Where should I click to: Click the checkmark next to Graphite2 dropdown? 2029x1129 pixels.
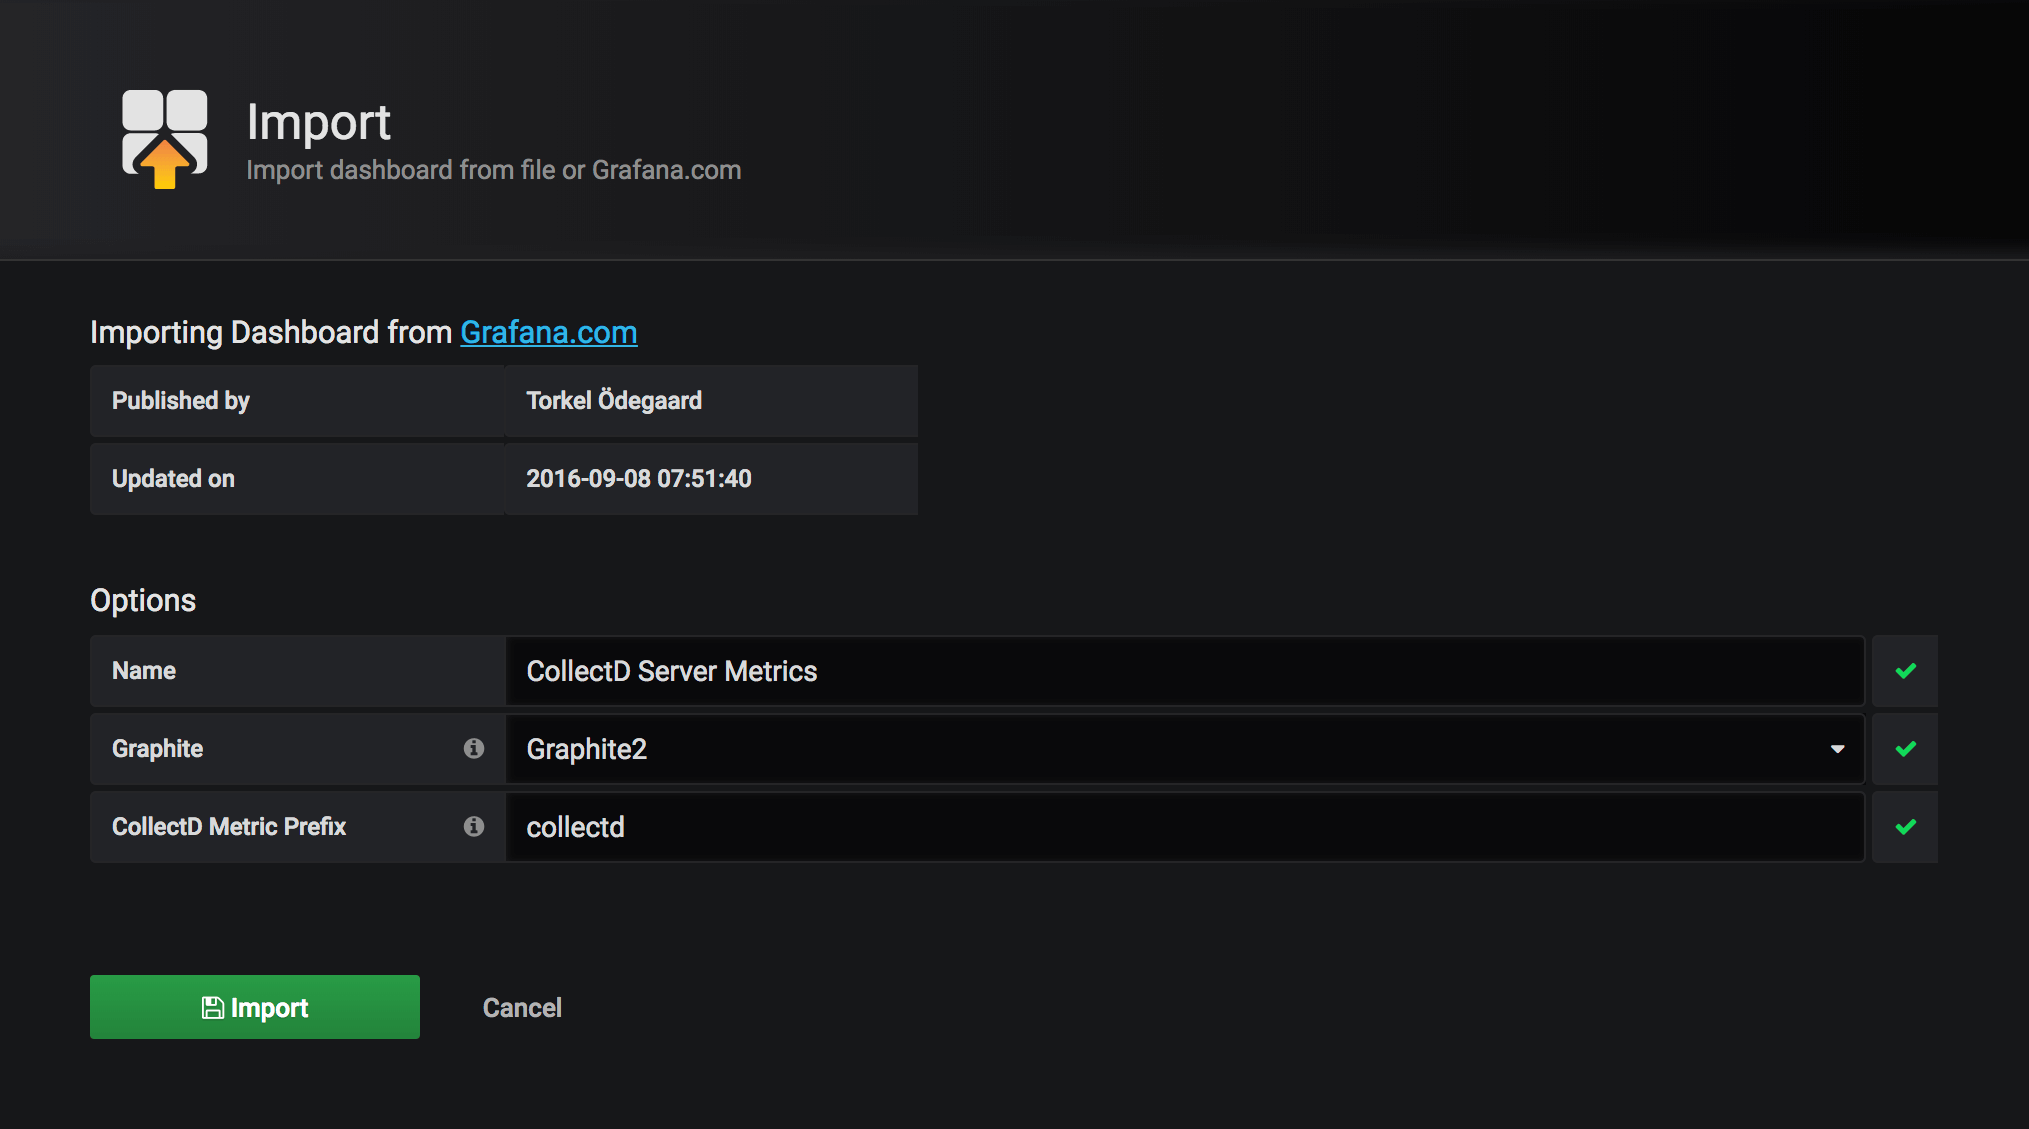click(x=1905, y=749)
